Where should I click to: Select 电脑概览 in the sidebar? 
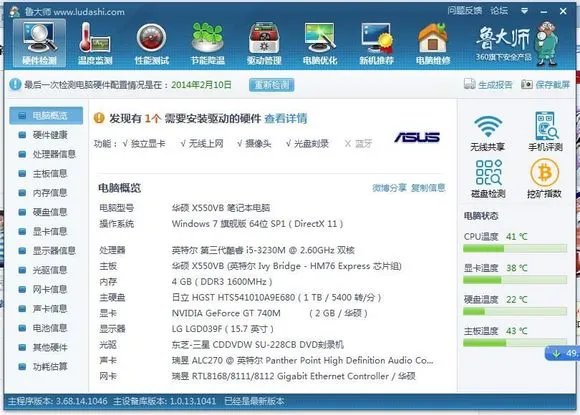46,116
